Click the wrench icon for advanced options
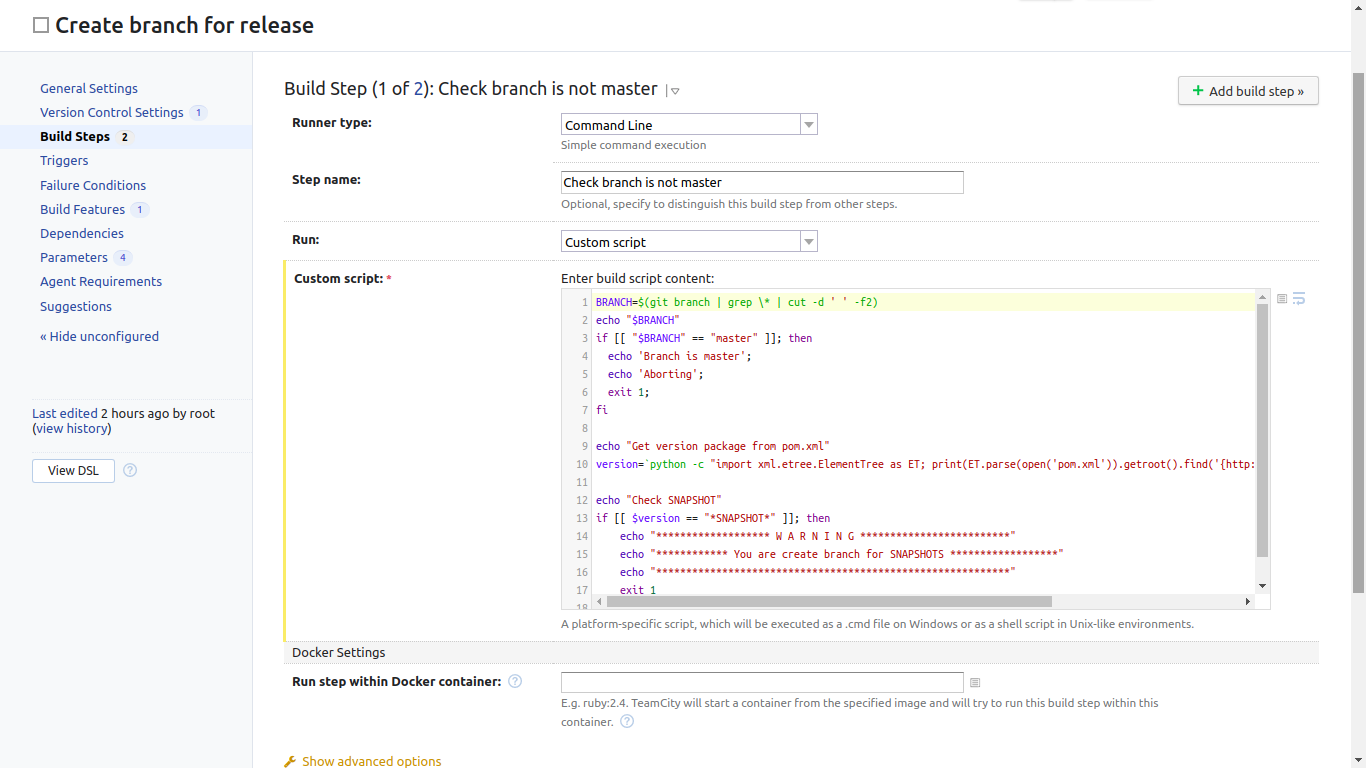Screen dimensions: 1366x768 point(290,761)
